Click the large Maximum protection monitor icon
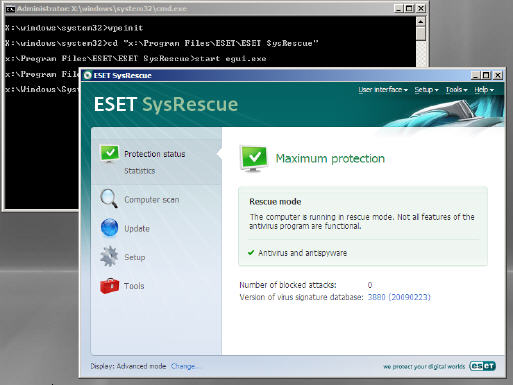 pos(254,158)
